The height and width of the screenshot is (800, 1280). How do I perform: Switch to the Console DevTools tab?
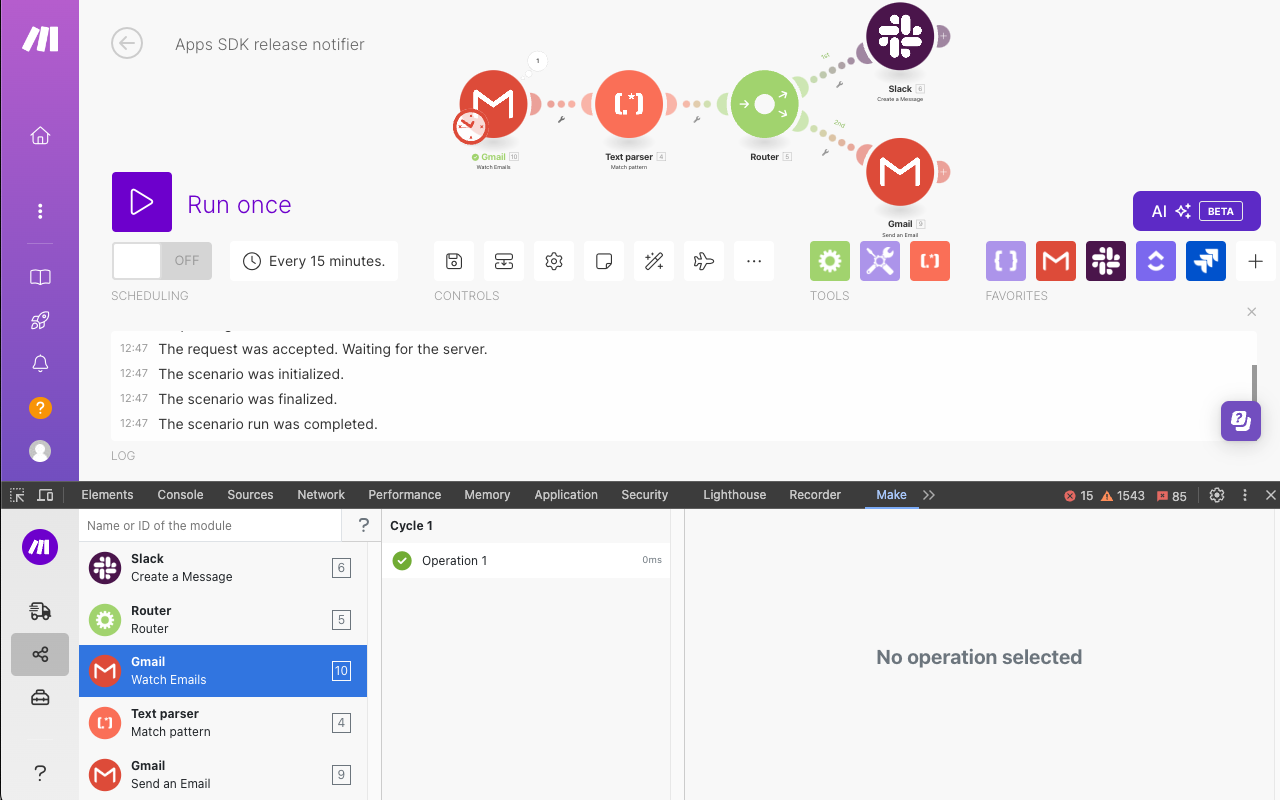180,495
